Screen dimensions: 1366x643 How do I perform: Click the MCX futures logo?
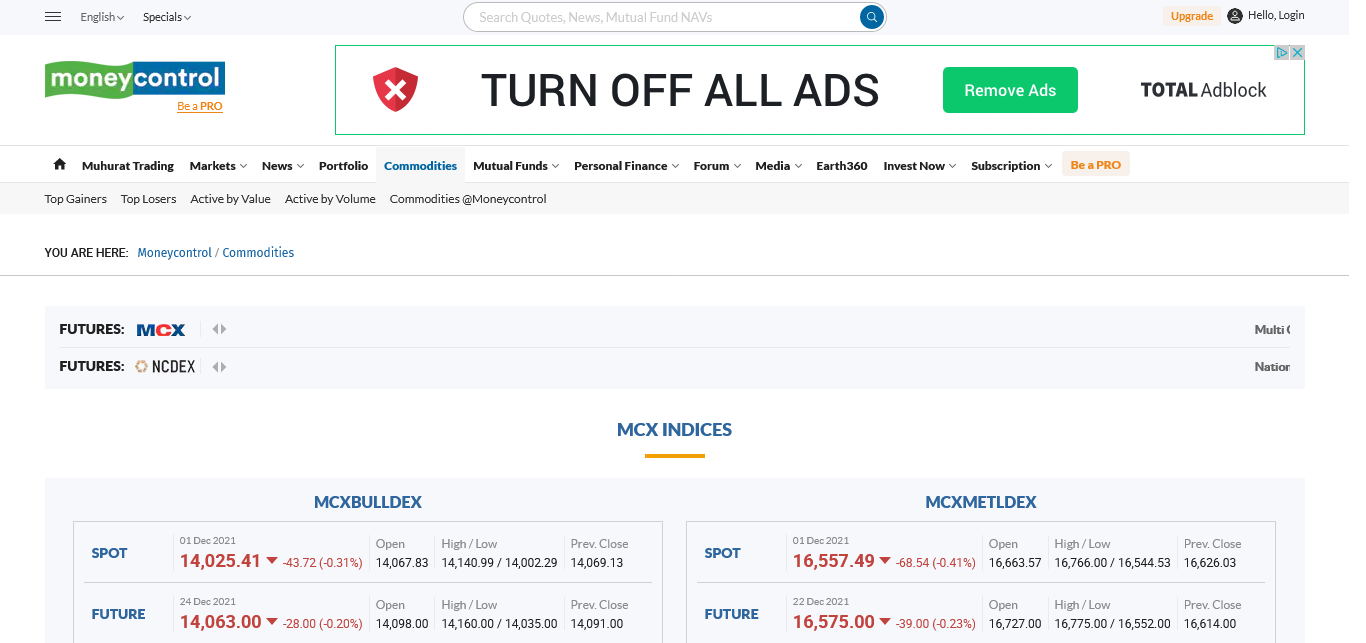(x=161, y=329)
